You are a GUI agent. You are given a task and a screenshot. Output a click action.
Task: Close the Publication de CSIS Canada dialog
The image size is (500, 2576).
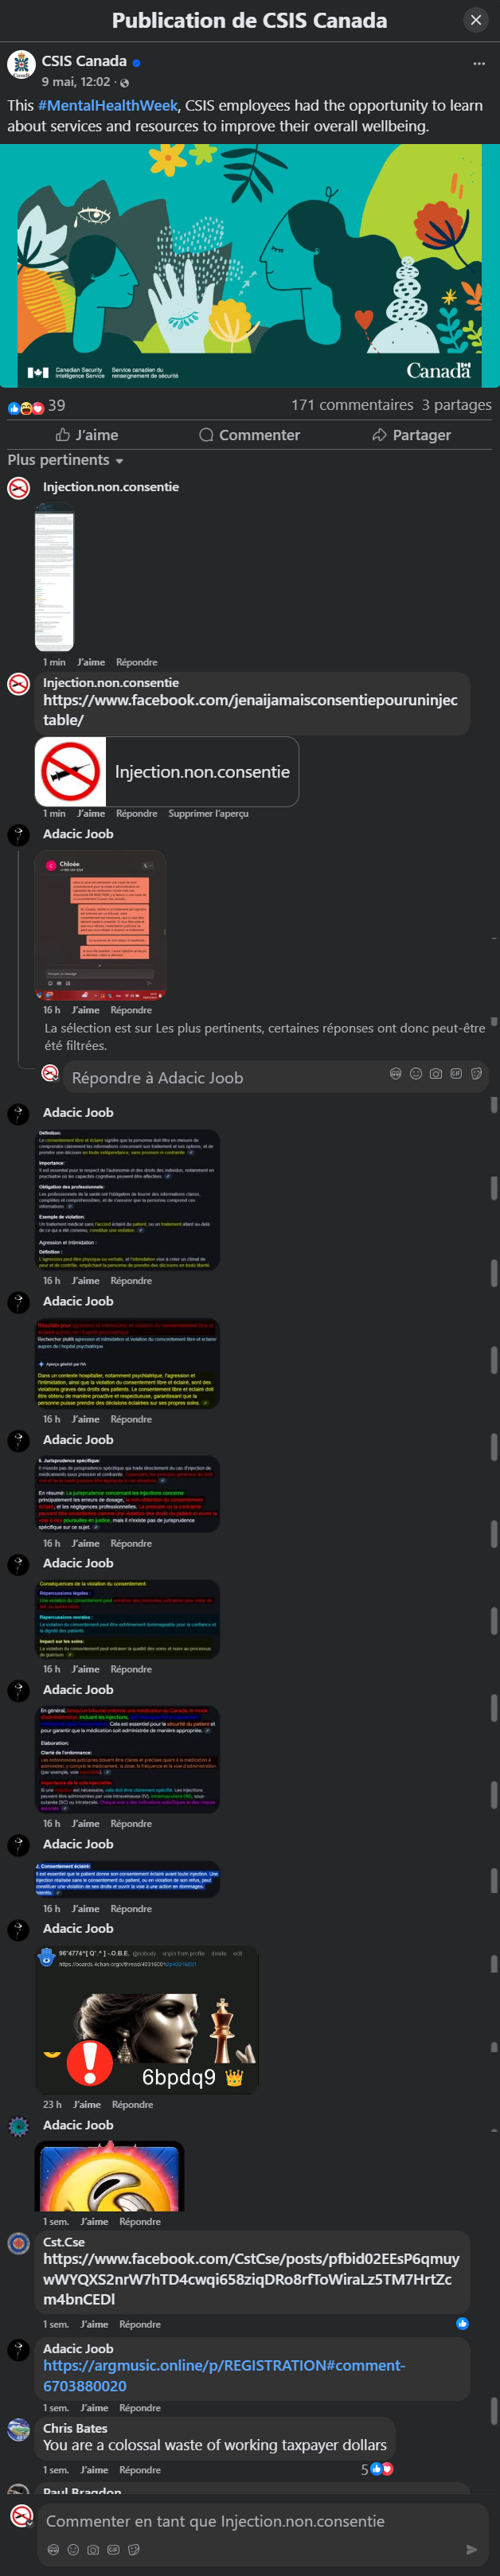tap(476, 20)
